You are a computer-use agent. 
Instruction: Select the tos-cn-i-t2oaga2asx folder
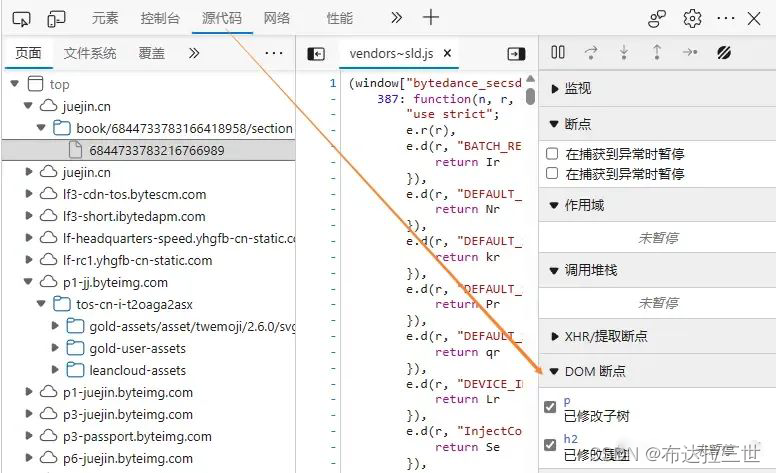coord(134,304)
